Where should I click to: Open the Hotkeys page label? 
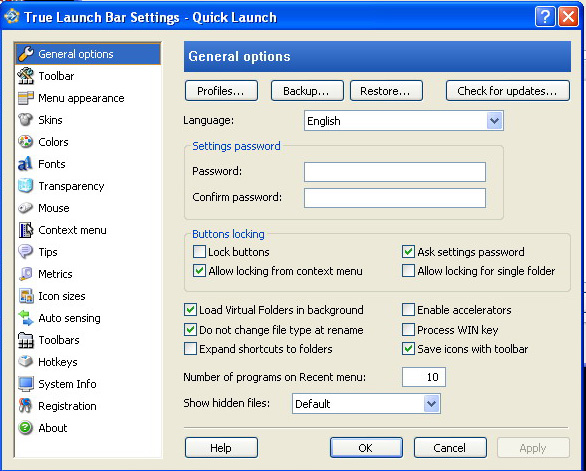[58, 362]
